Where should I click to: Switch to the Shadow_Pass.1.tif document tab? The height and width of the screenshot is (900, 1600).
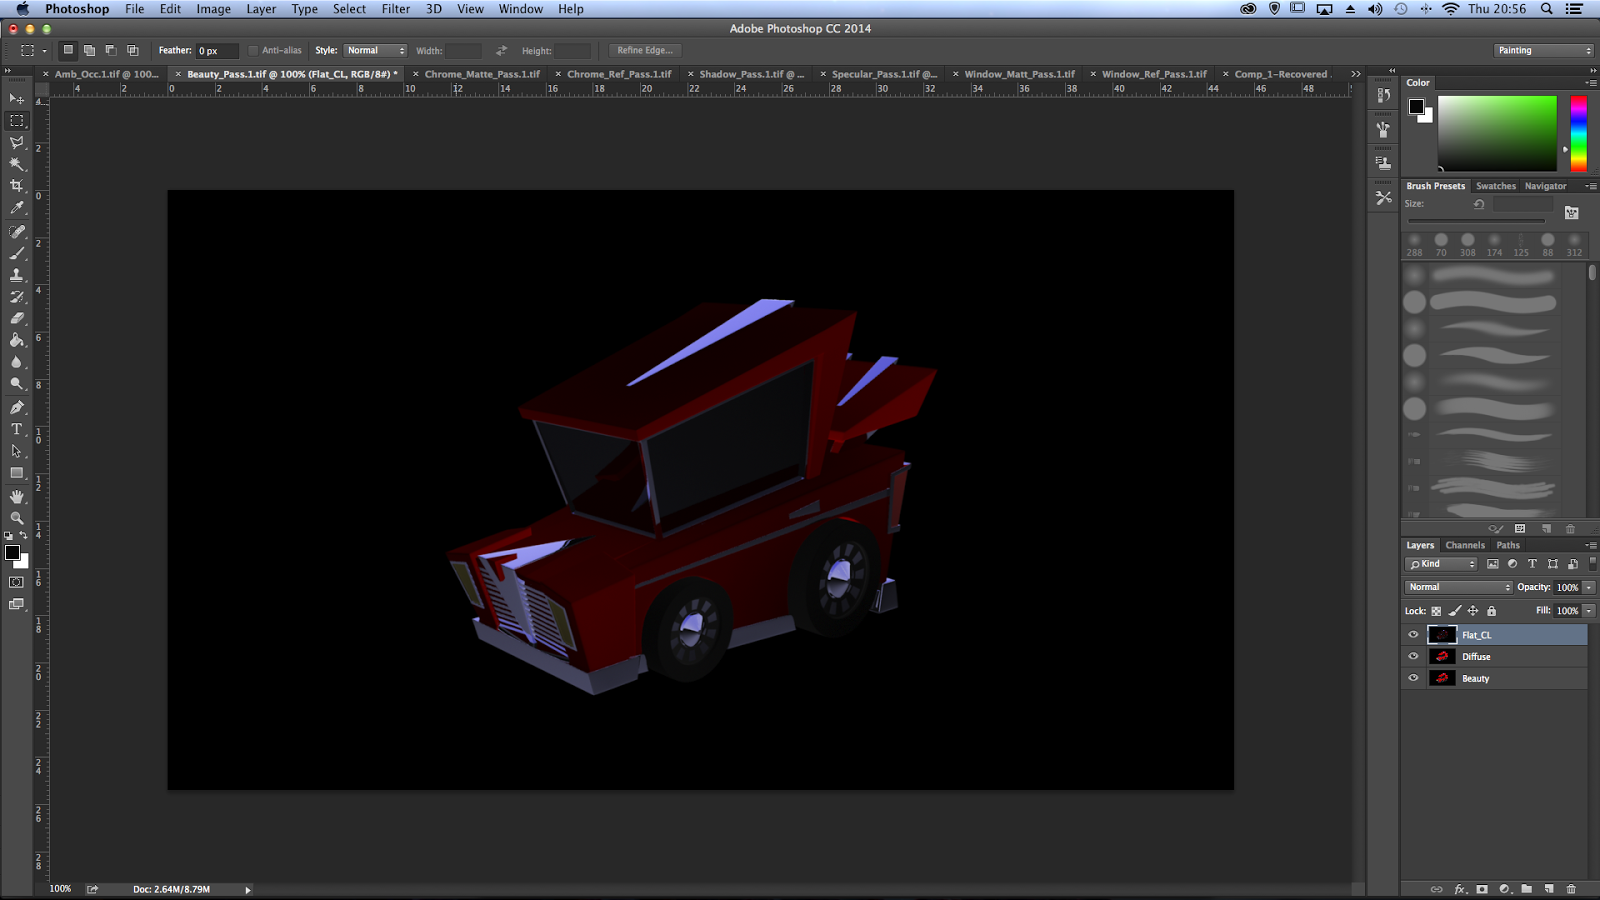click(750, 74)
